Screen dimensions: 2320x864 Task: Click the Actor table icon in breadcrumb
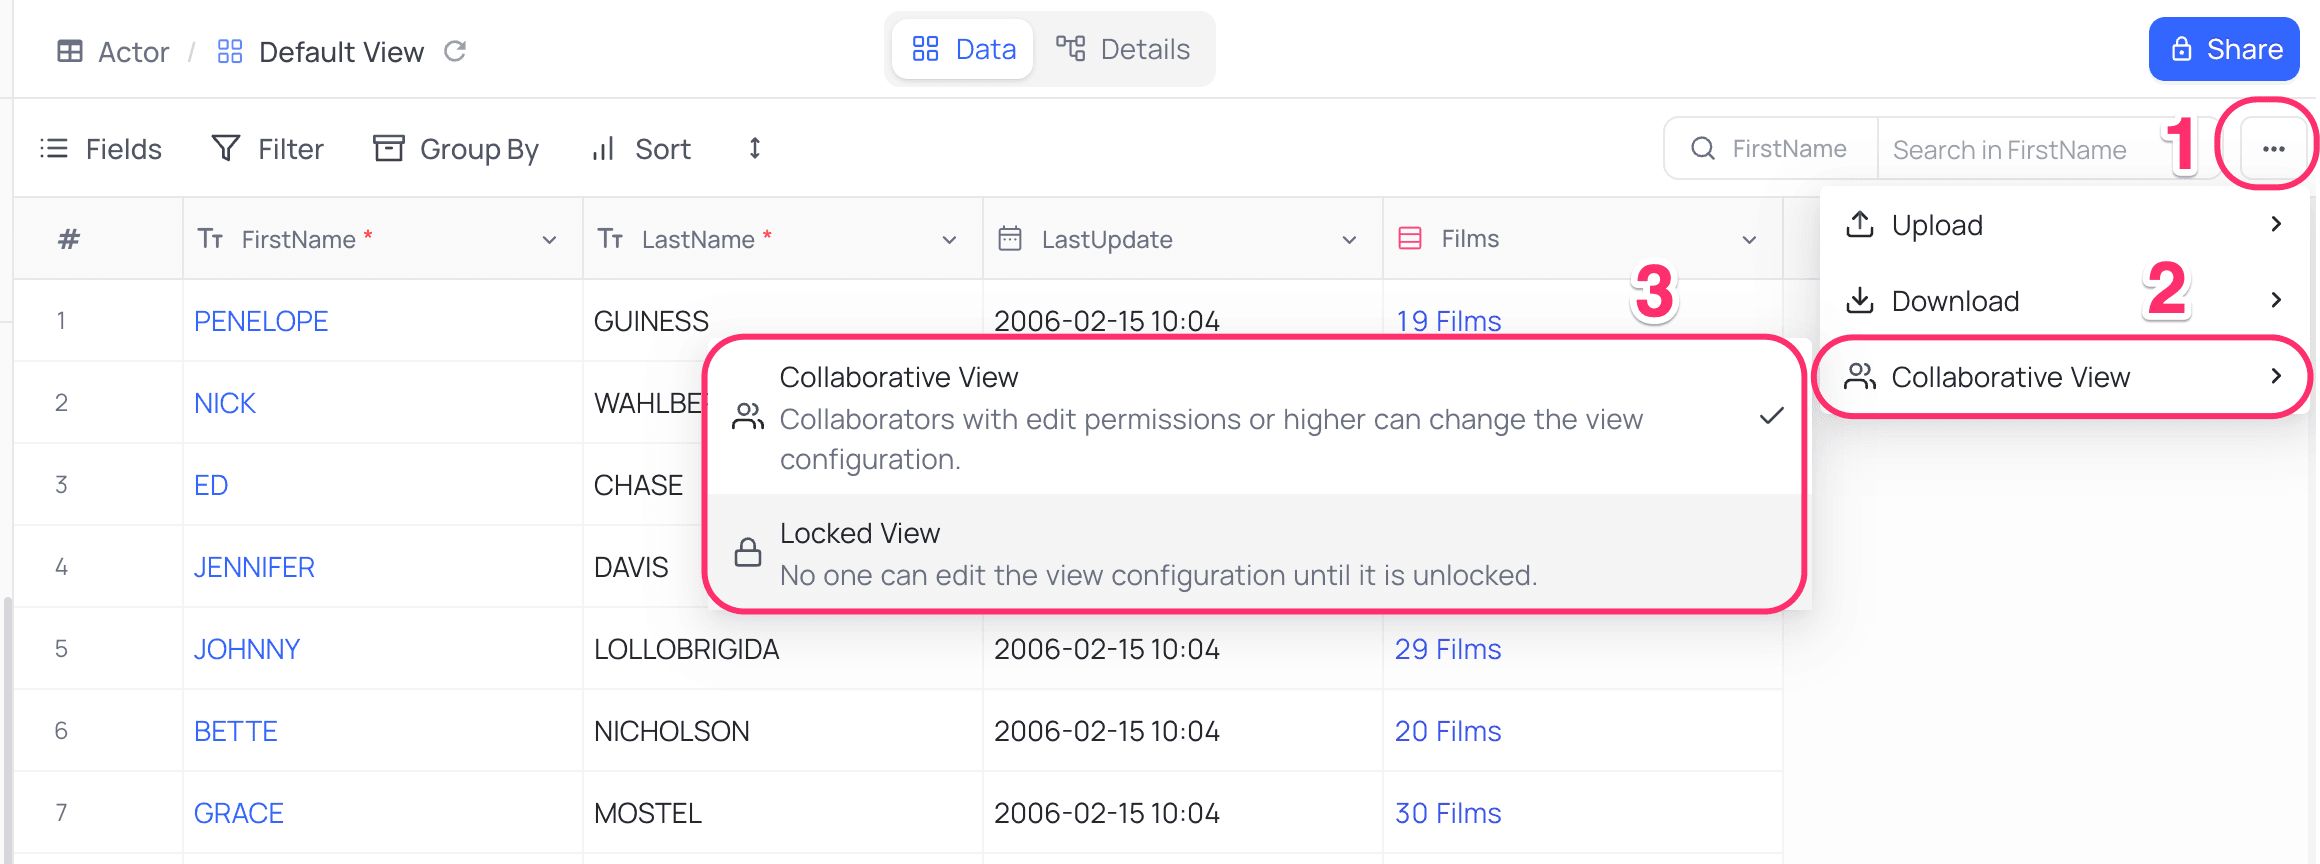70,51
